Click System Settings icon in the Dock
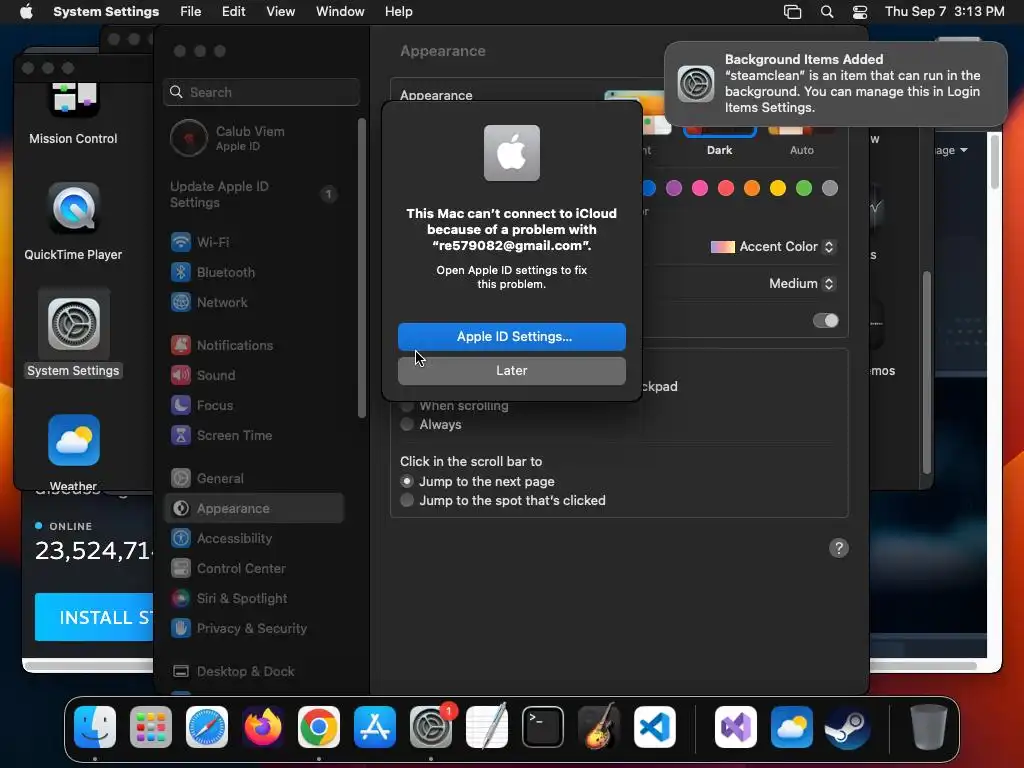 pyautogui.click(x=431, y=727)
